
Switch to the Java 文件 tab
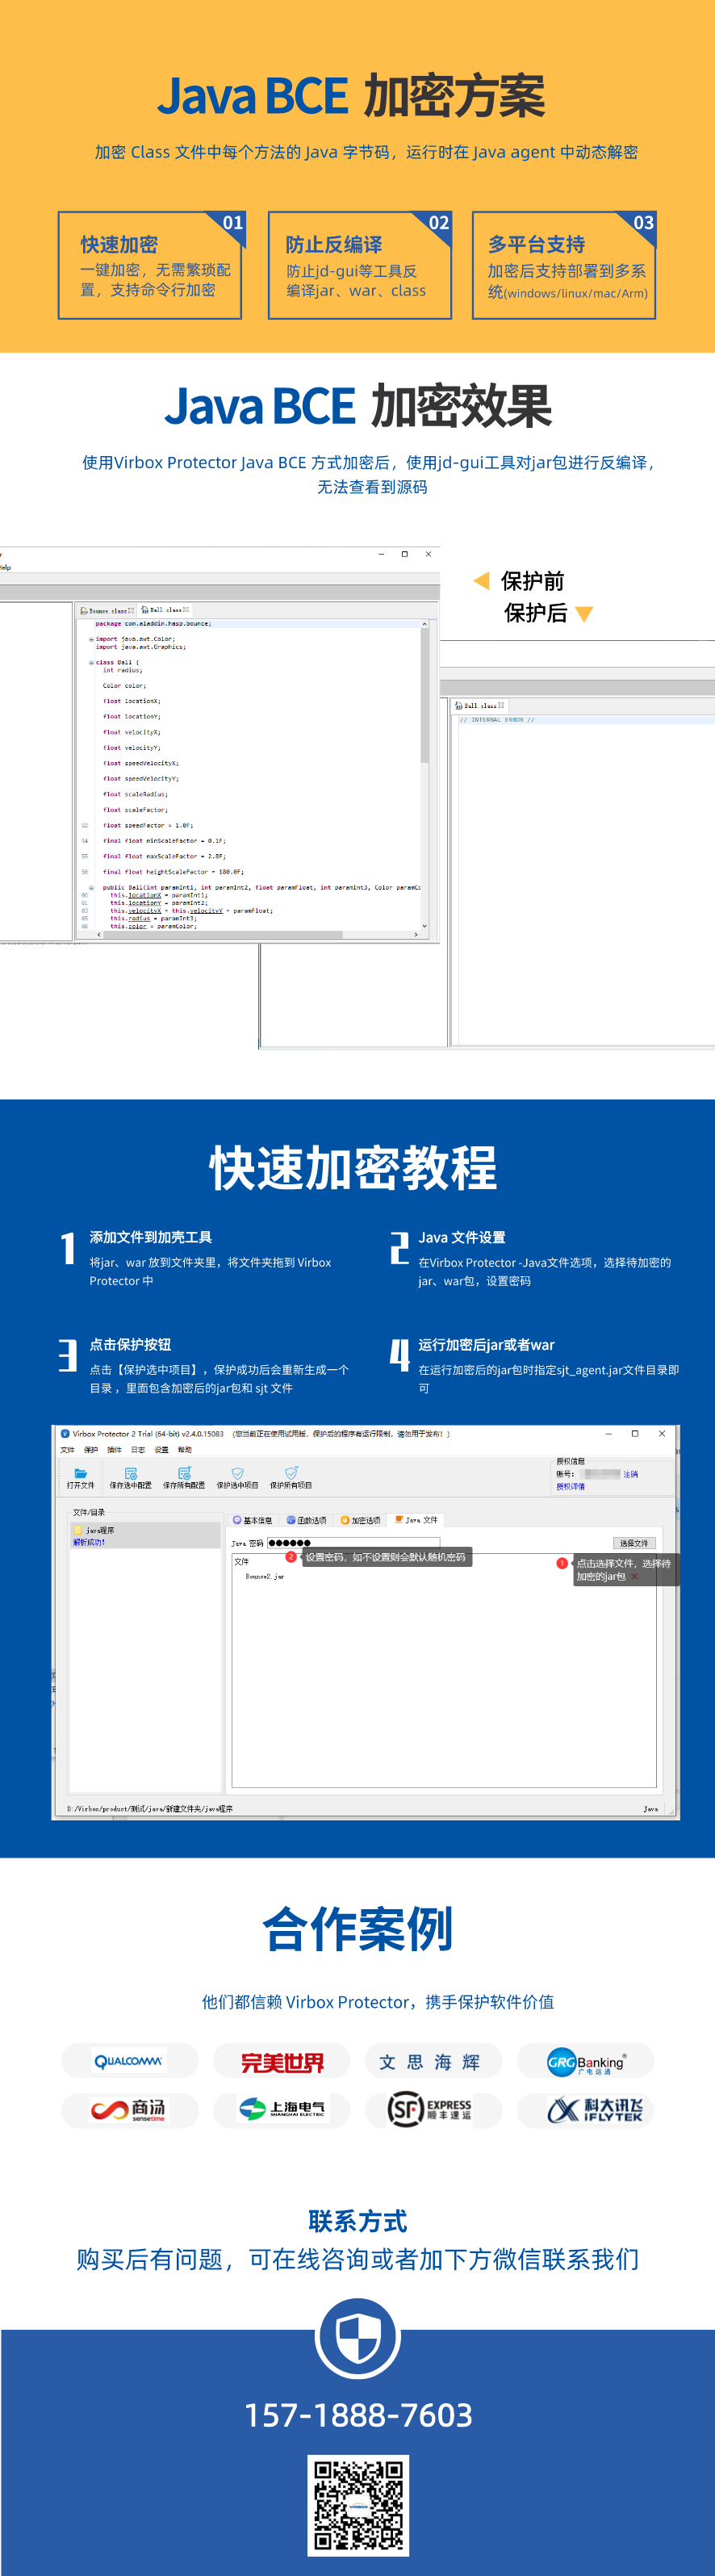416,1520
